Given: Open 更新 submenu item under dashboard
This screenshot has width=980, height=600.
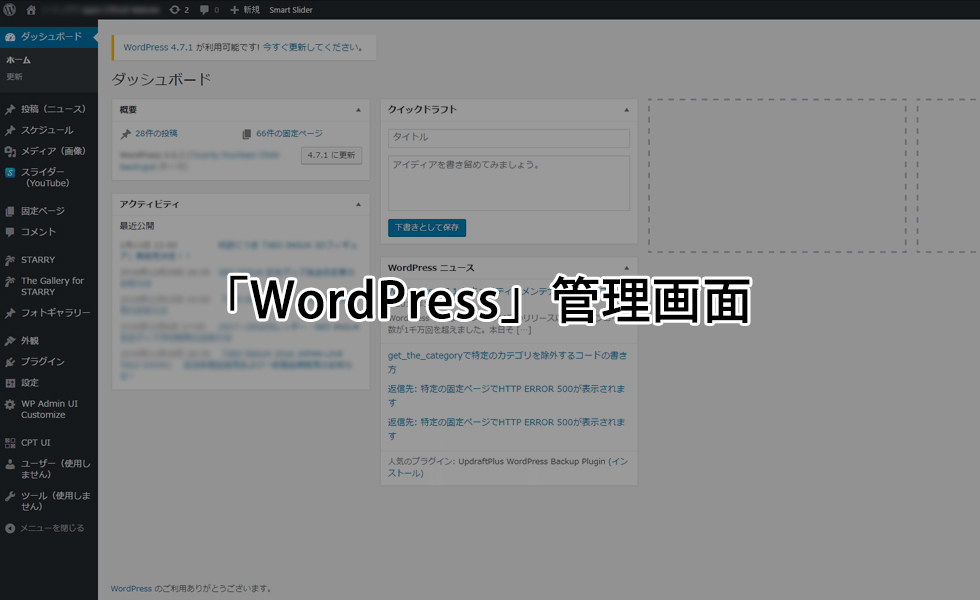Looking at the screenshot, I should (x=14, y=77).
